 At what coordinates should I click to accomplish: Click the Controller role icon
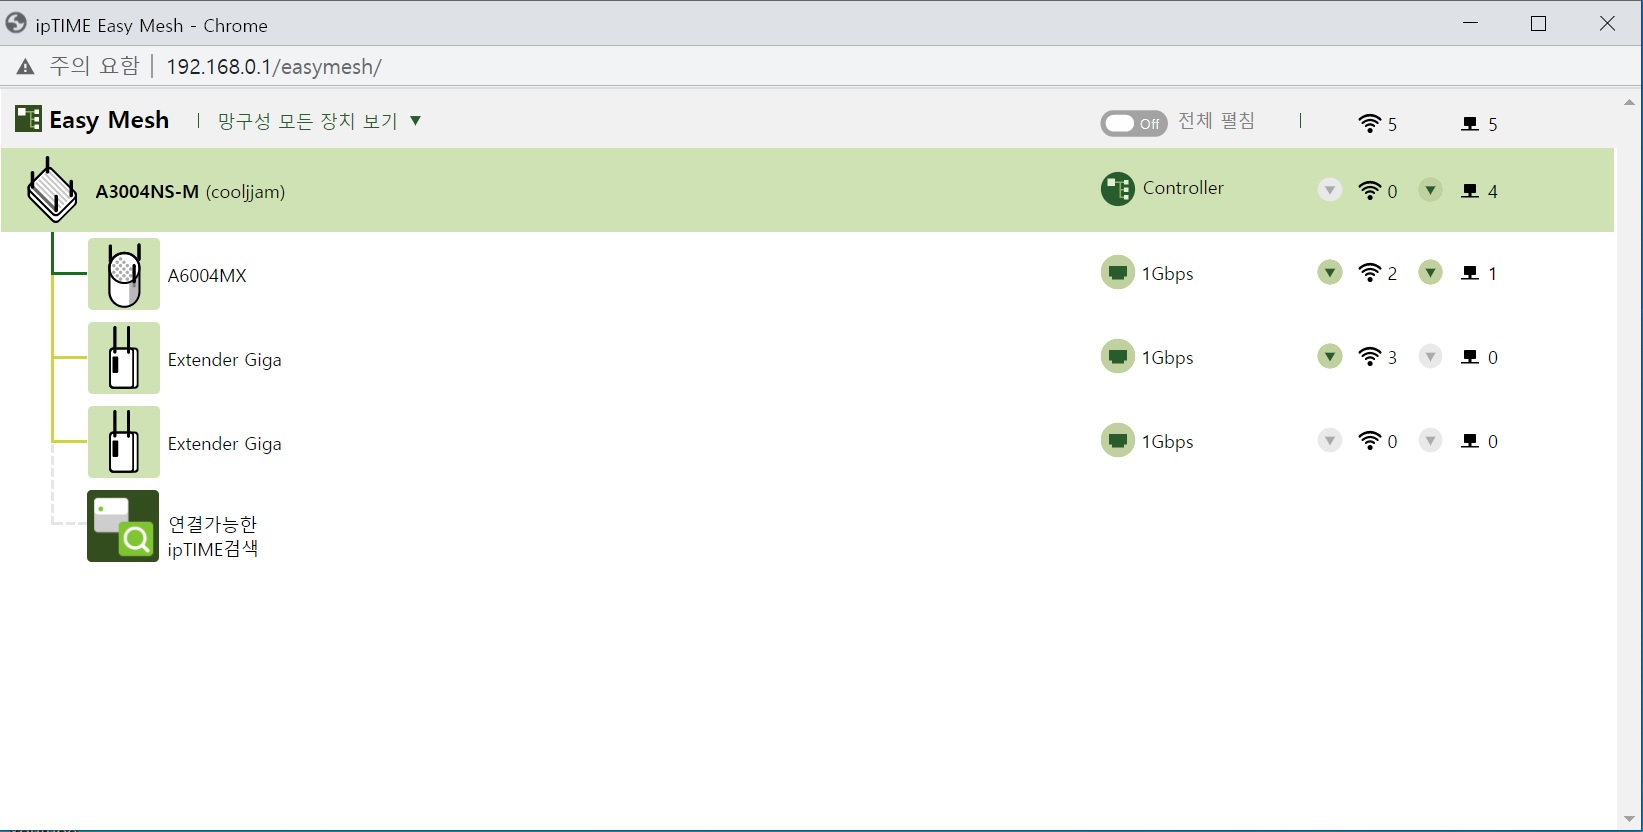[1117, 189]
